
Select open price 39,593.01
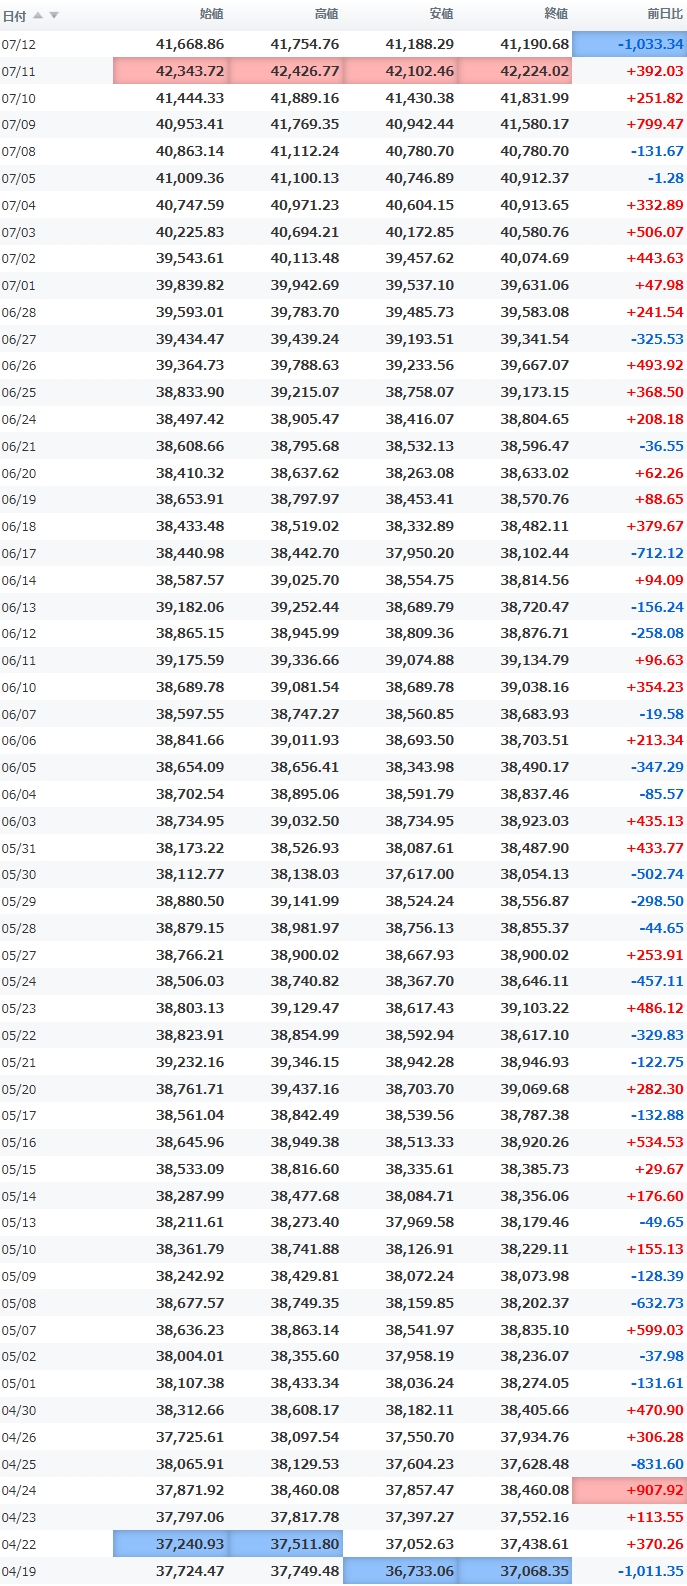click(x=190, y=312)
